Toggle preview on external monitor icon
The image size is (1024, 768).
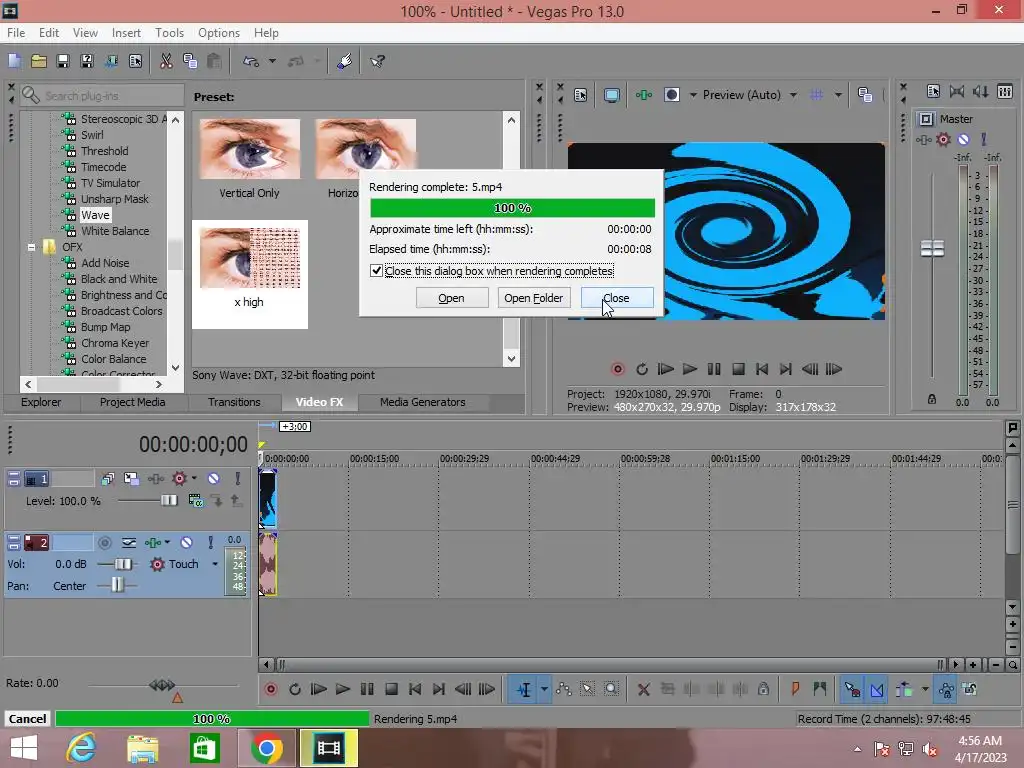coord(611,95)
